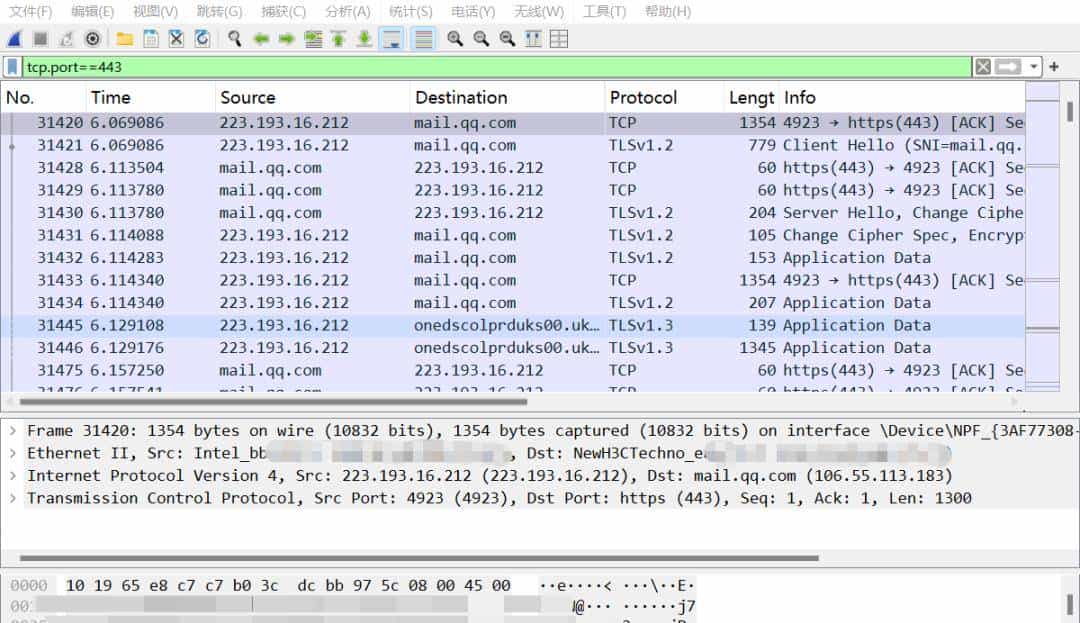
Task: Restart the current capture
Action: point(66,39)
